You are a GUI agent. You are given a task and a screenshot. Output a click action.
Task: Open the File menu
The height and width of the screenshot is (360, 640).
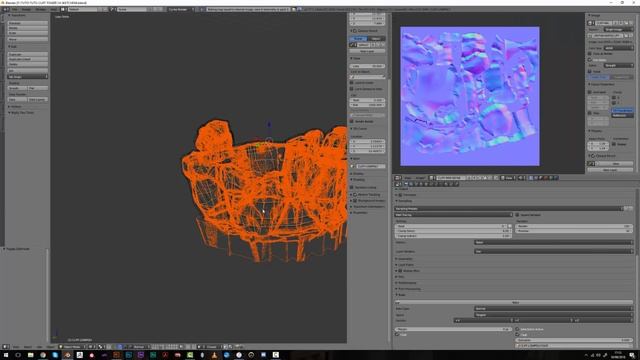15,9
